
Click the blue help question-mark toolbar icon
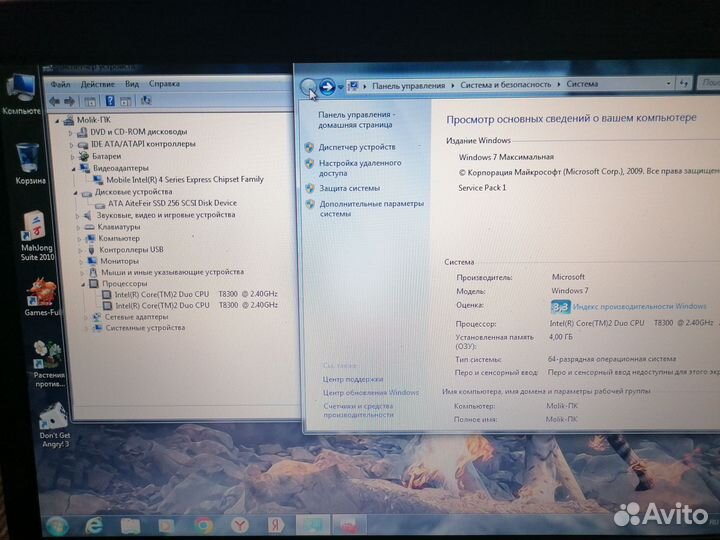[110, 101]
